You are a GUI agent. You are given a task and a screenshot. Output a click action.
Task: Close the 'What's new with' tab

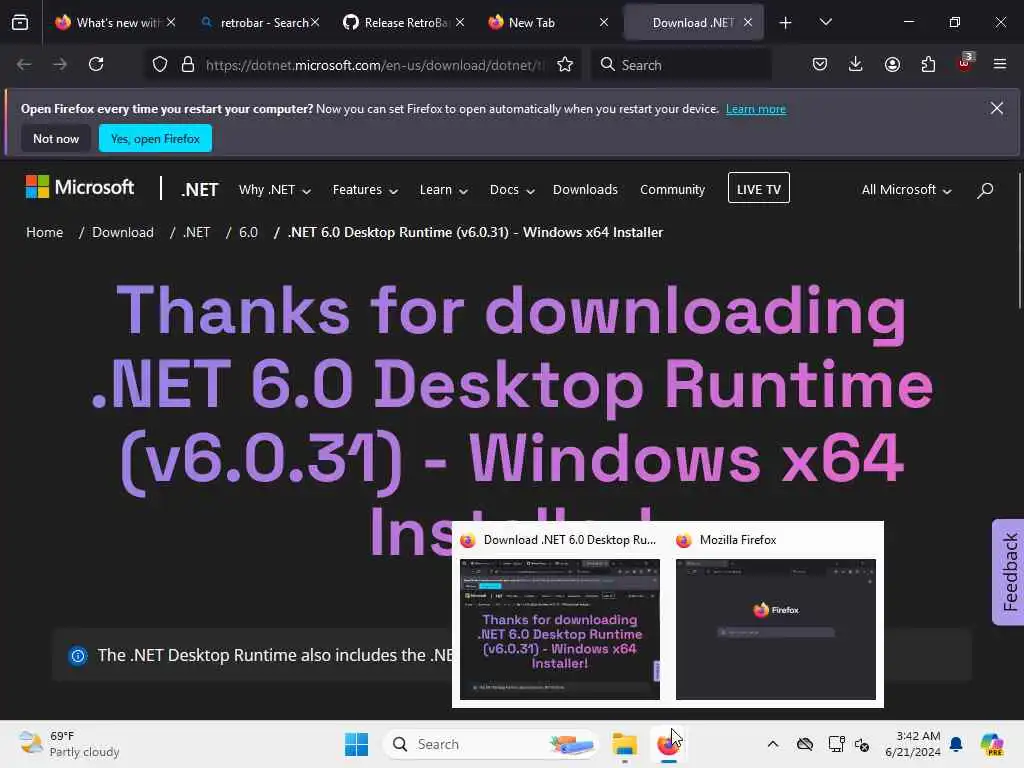pos(171,22)
